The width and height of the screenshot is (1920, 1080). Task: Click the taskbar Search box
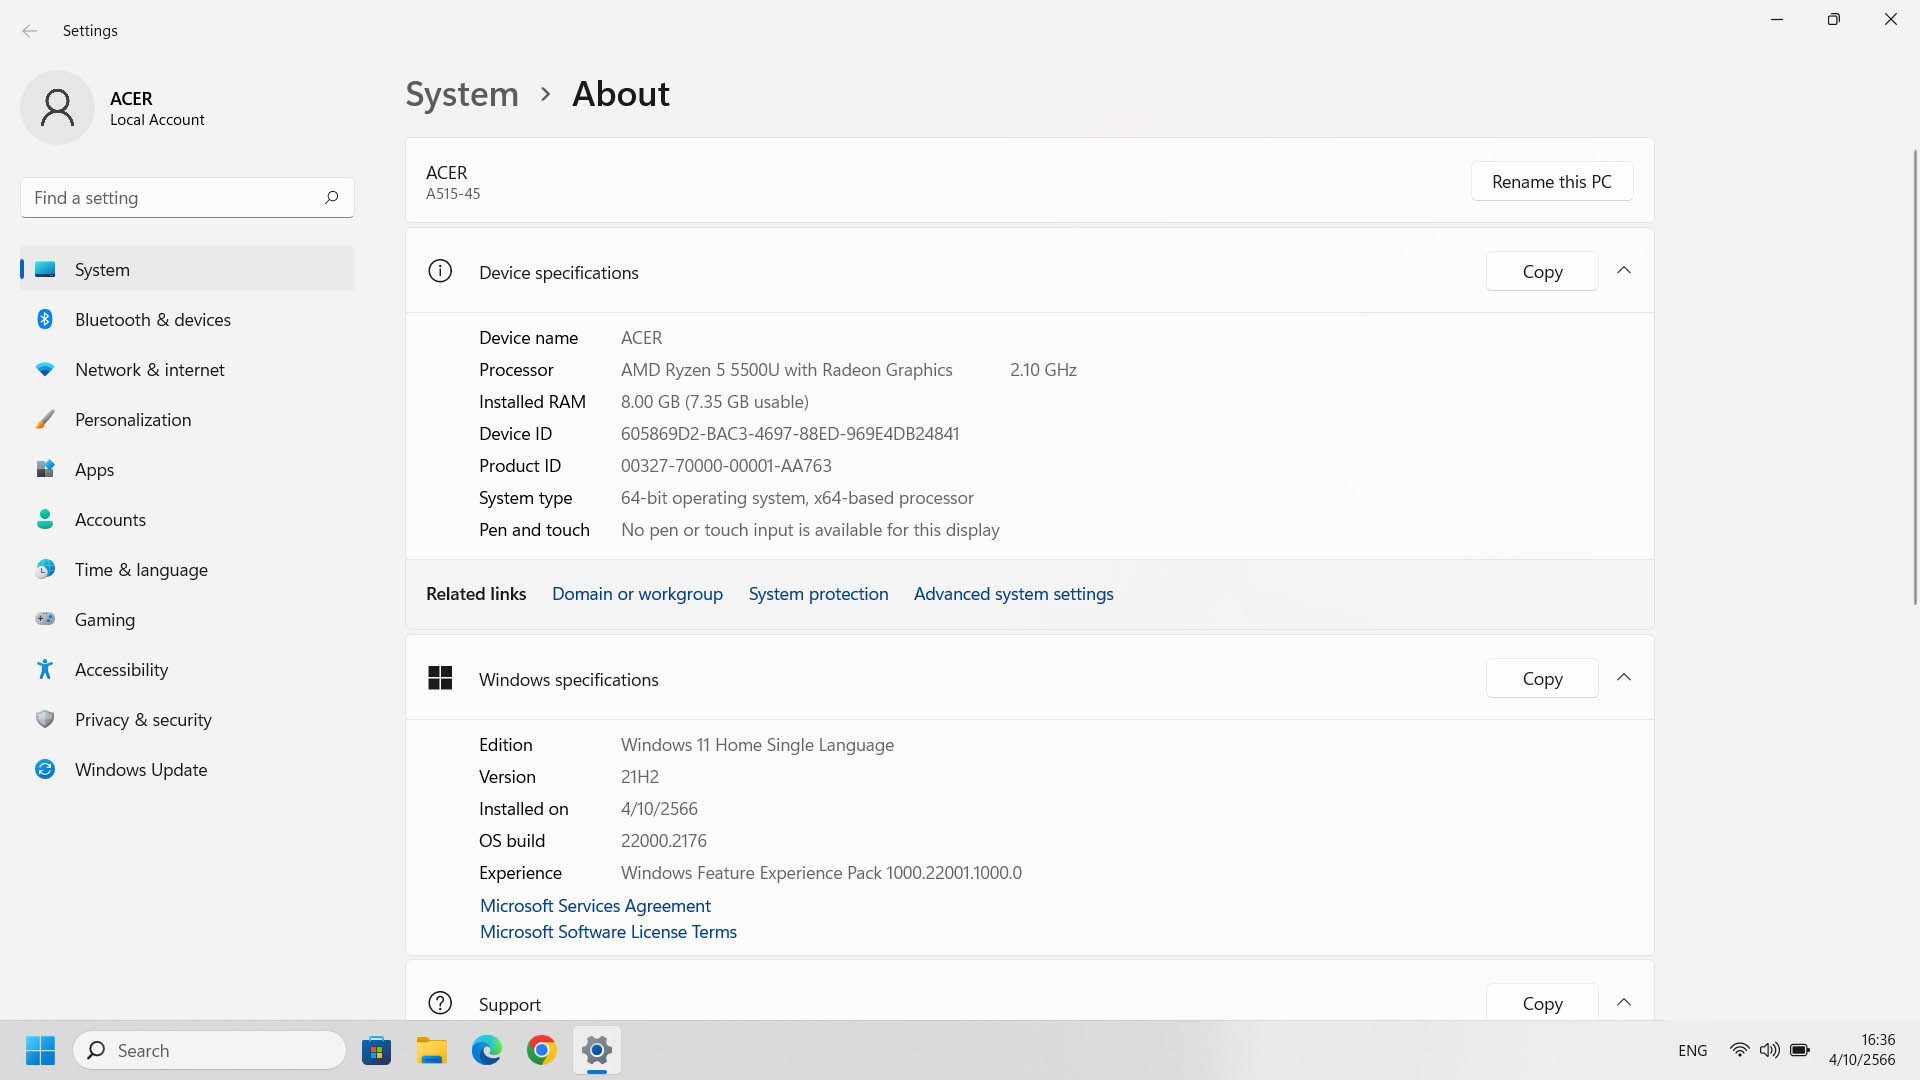point(209,1050)
